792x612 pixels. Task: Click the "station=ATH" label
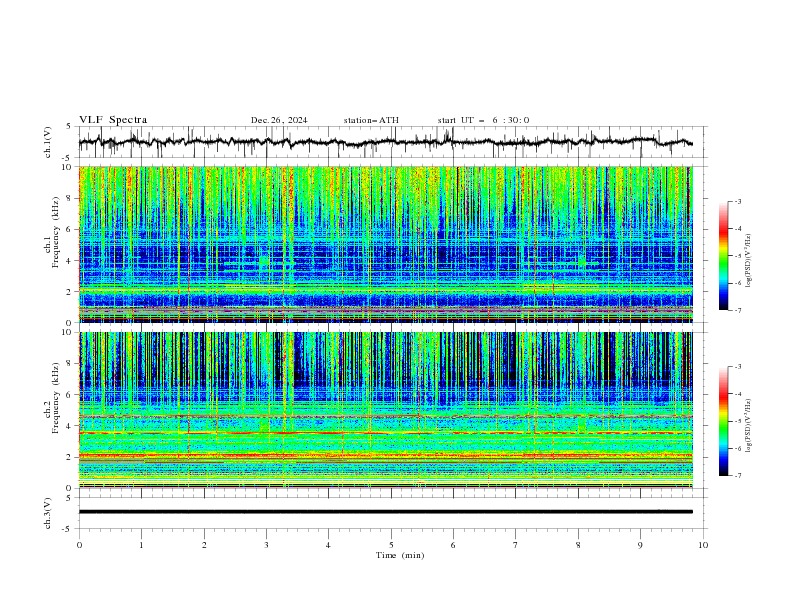tap(371, 120)
